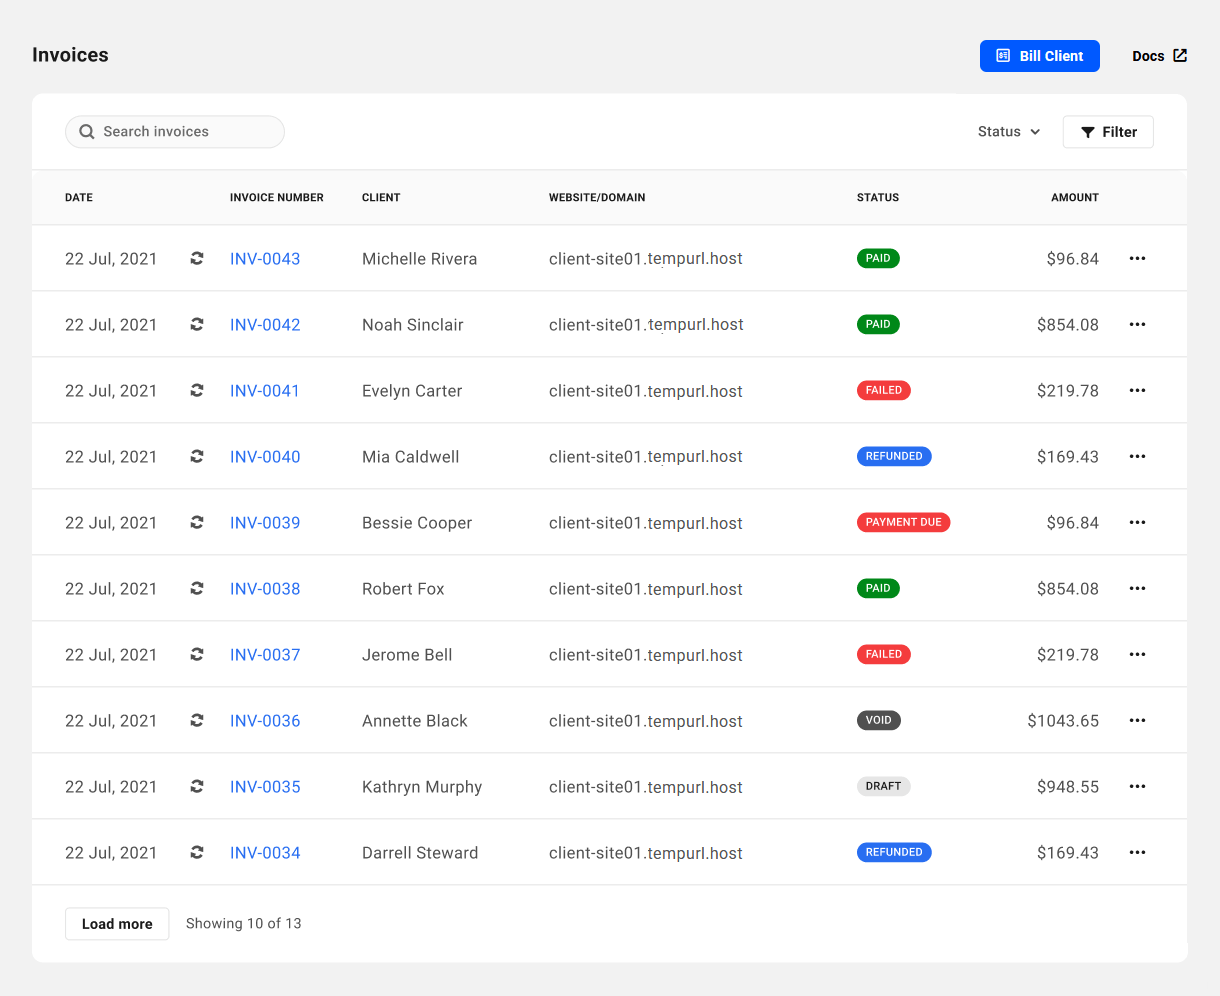Open more options for invoice INV-0041
The height and width of the screenshot is (996, 1220).
(x=1137, y=390)
